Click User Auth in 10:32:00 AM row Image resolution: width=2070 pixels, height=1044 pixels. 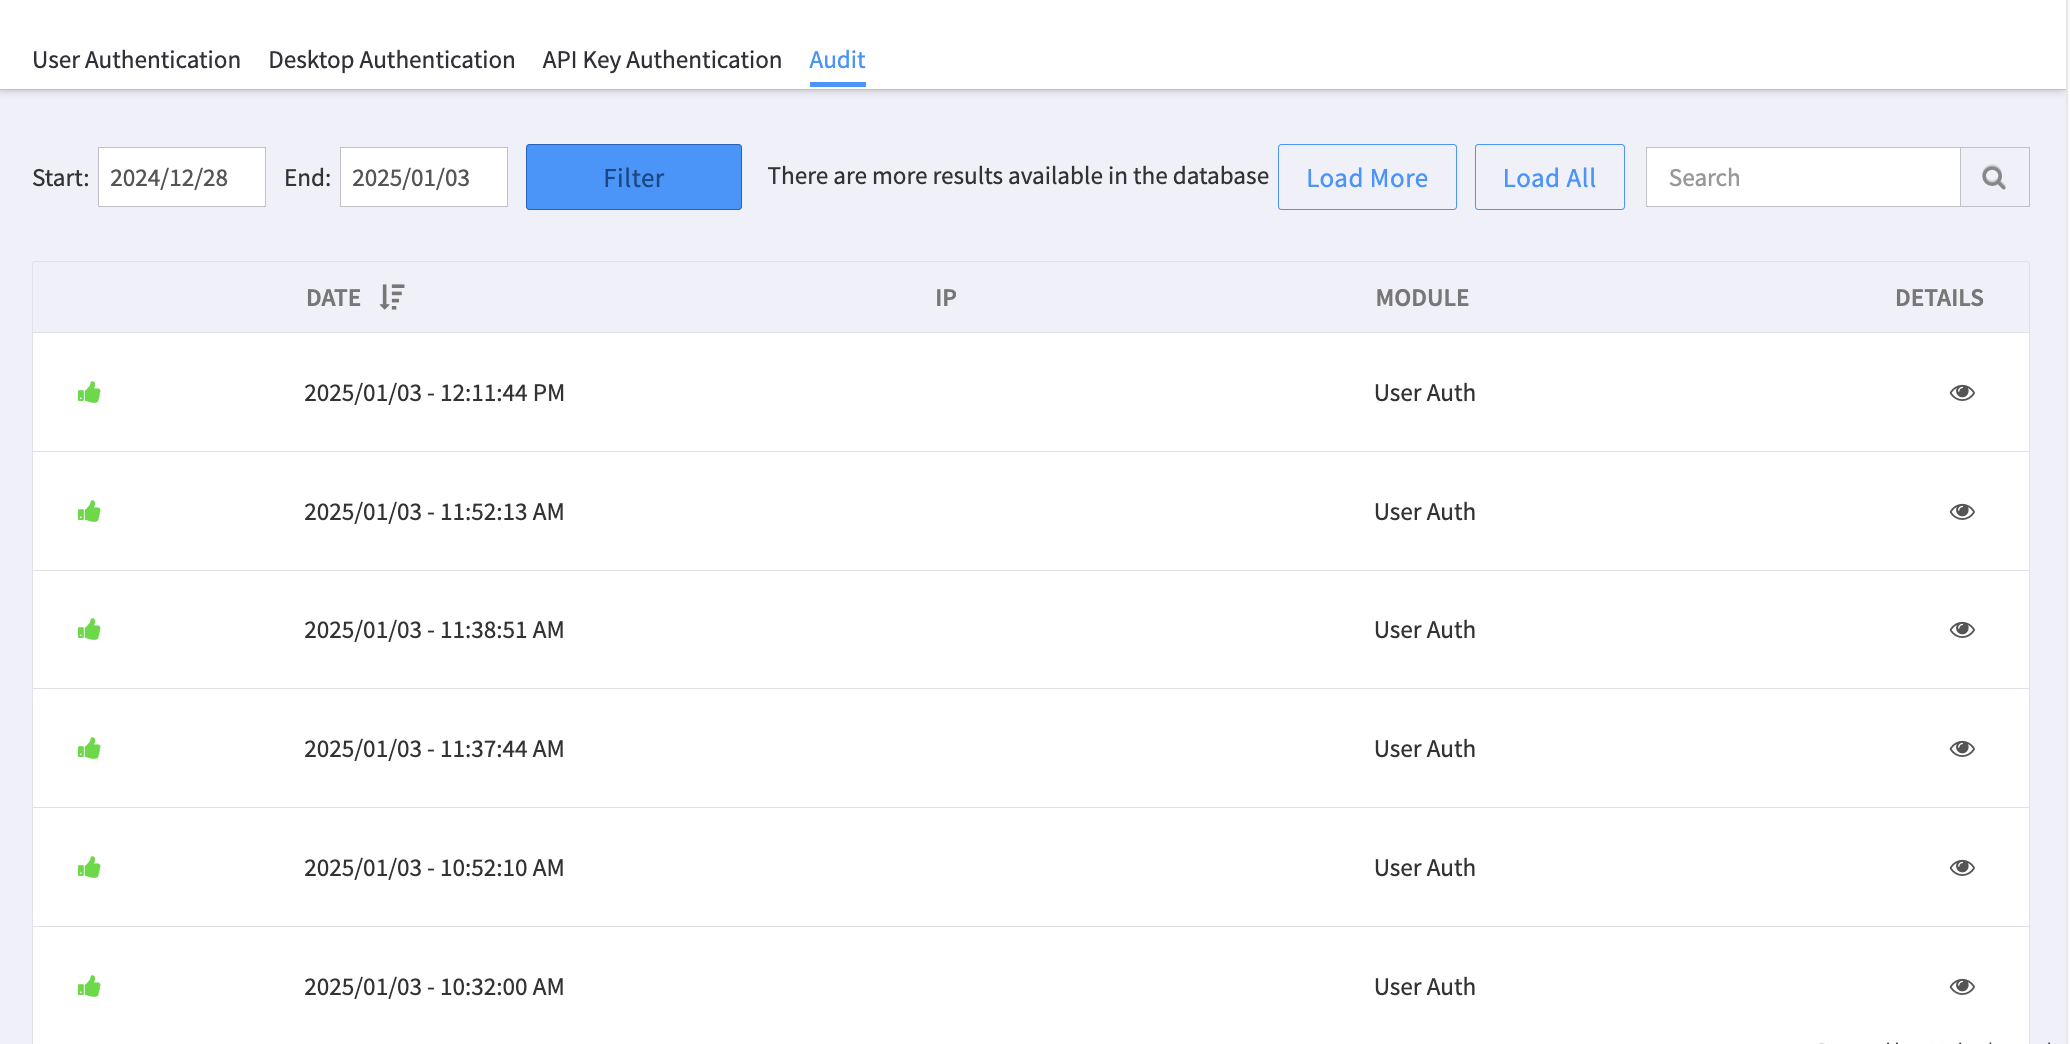[1425, 987]
